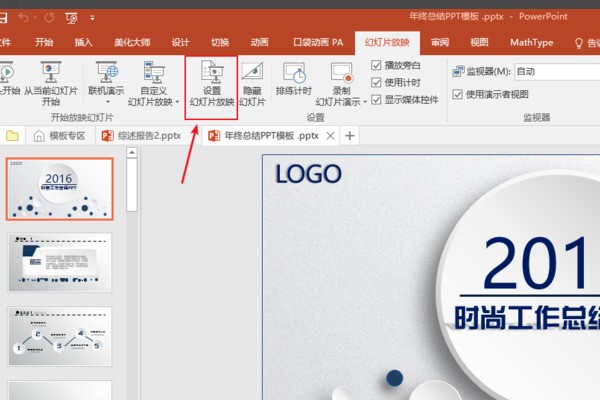The image size is (600, 400).
Task: Toggle the Play Narrations checkbox
Action: [376, 65]
